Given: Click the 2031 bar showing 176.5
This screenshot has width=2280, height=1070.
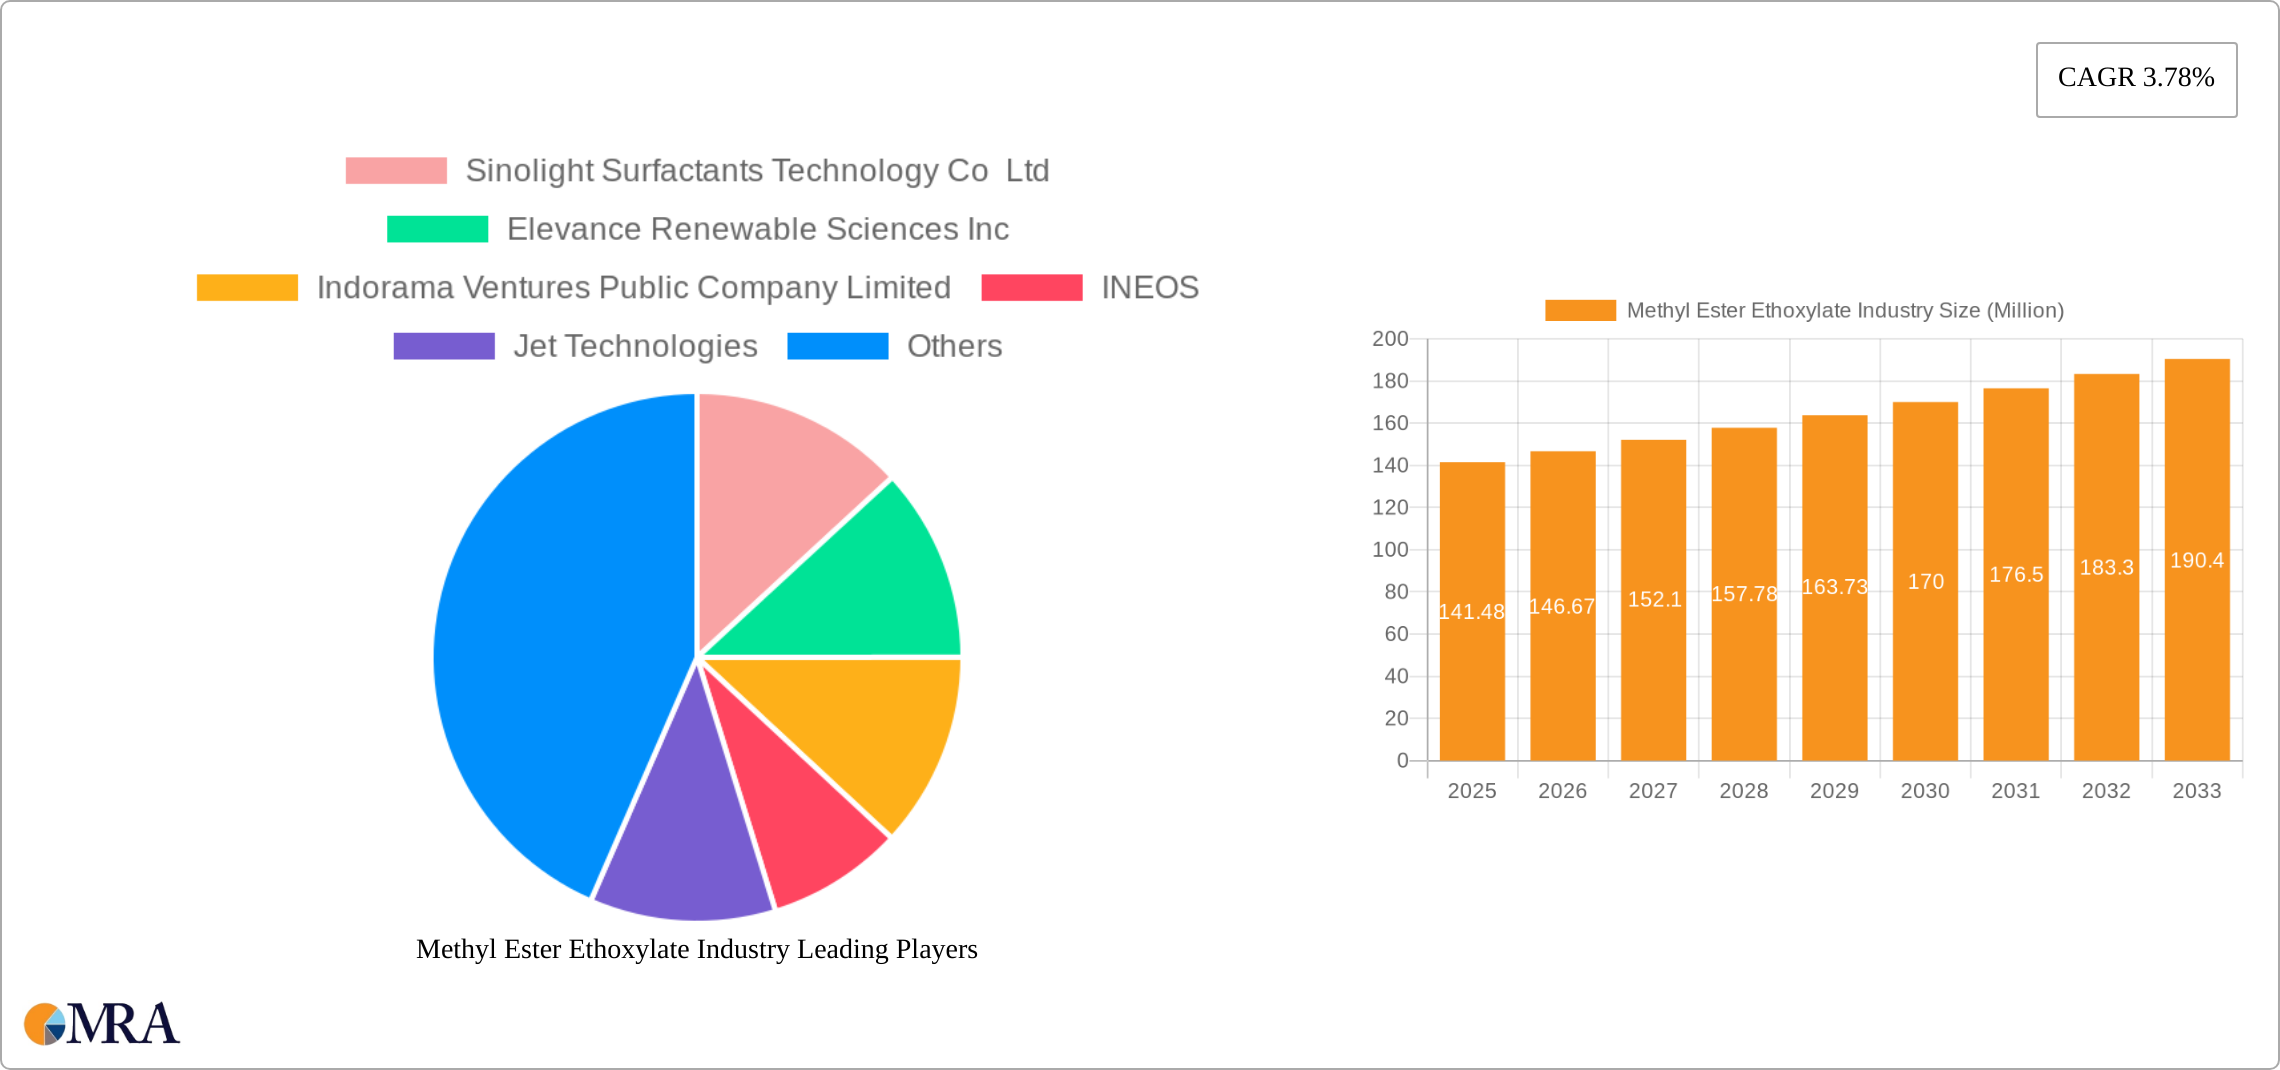Looking at the screenshot, I should (x=2016, y=574).
